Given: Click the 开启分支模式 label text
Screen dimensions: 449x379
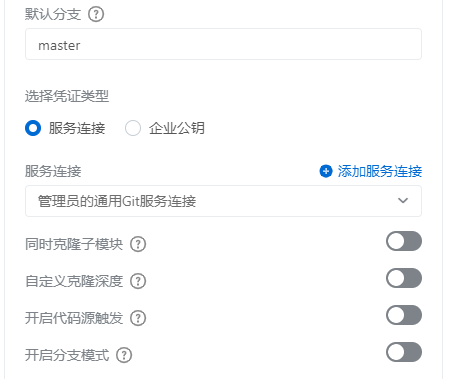Looking at the screenshot, I should click(x=67, y=355).
